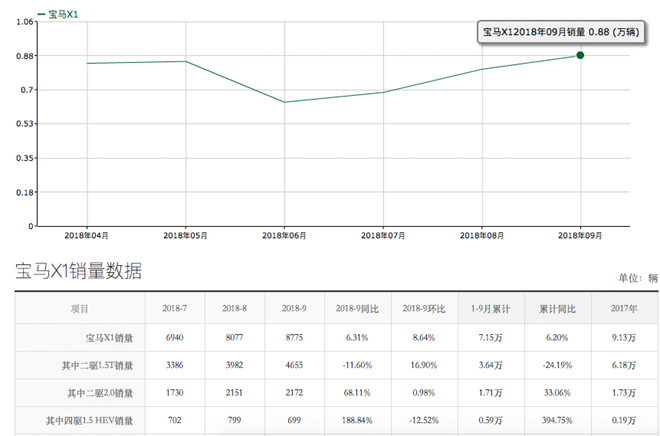Screen dimensions: 660x436
Task: Click the 0.53 y-axis label
Action: 24,124
